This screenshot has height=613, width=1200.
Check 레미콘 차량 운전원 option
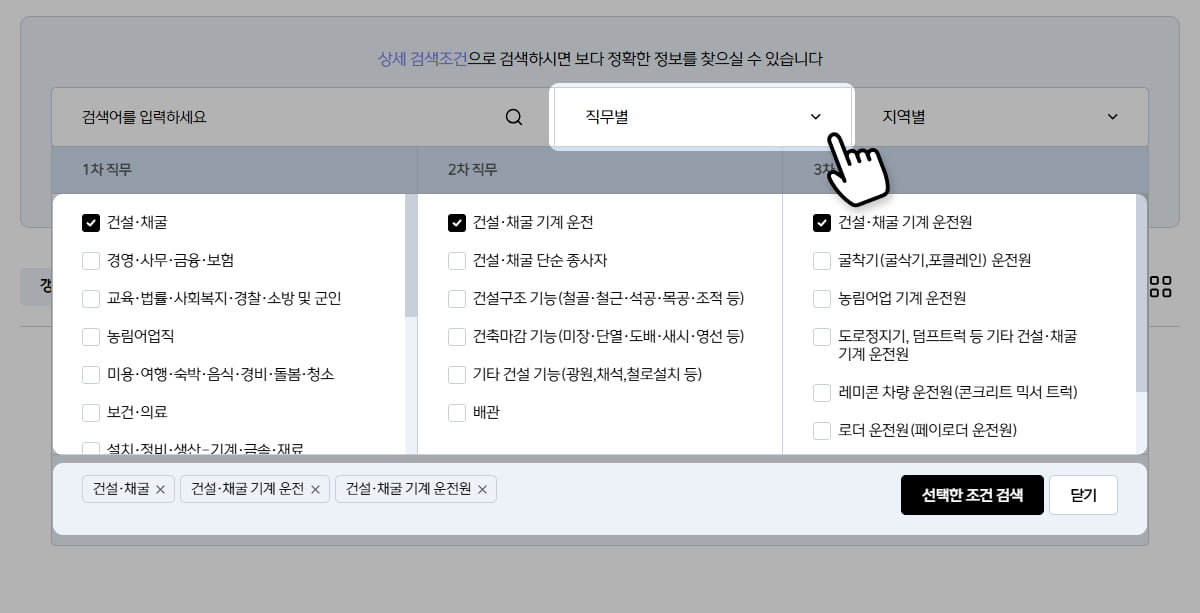pos(822,392)
